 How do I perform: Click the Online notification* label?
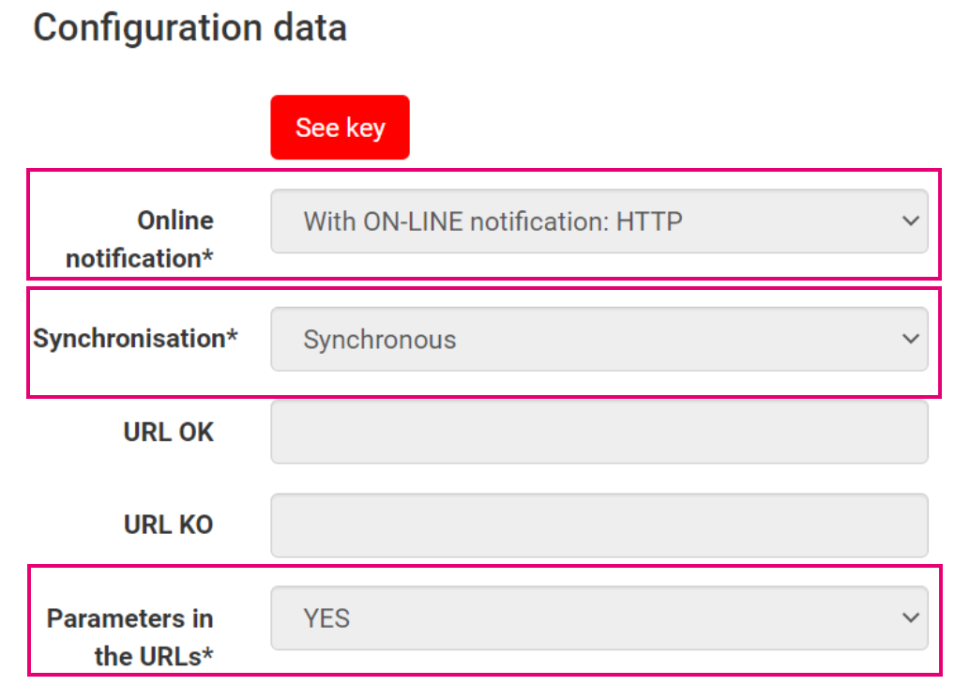(x=140, y=239)
